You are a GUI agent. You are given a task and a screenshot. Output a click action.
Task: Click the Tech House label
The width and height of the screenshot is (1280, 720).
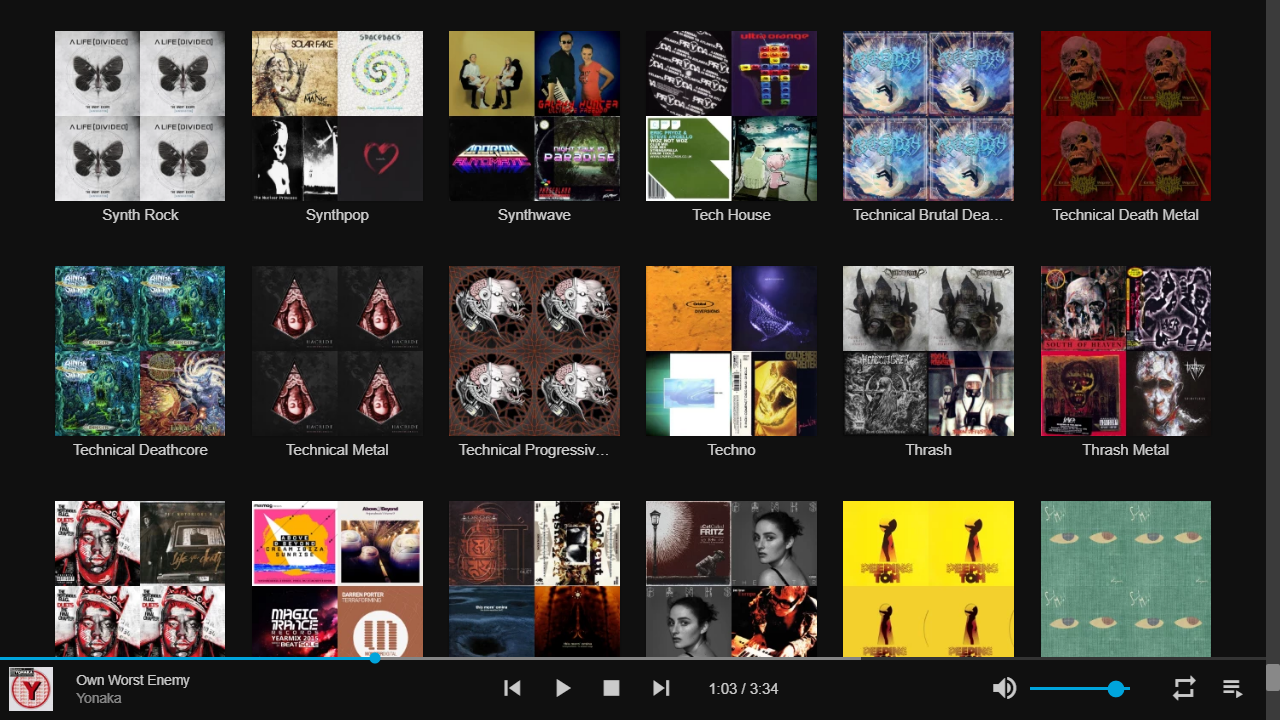(731, 215)
